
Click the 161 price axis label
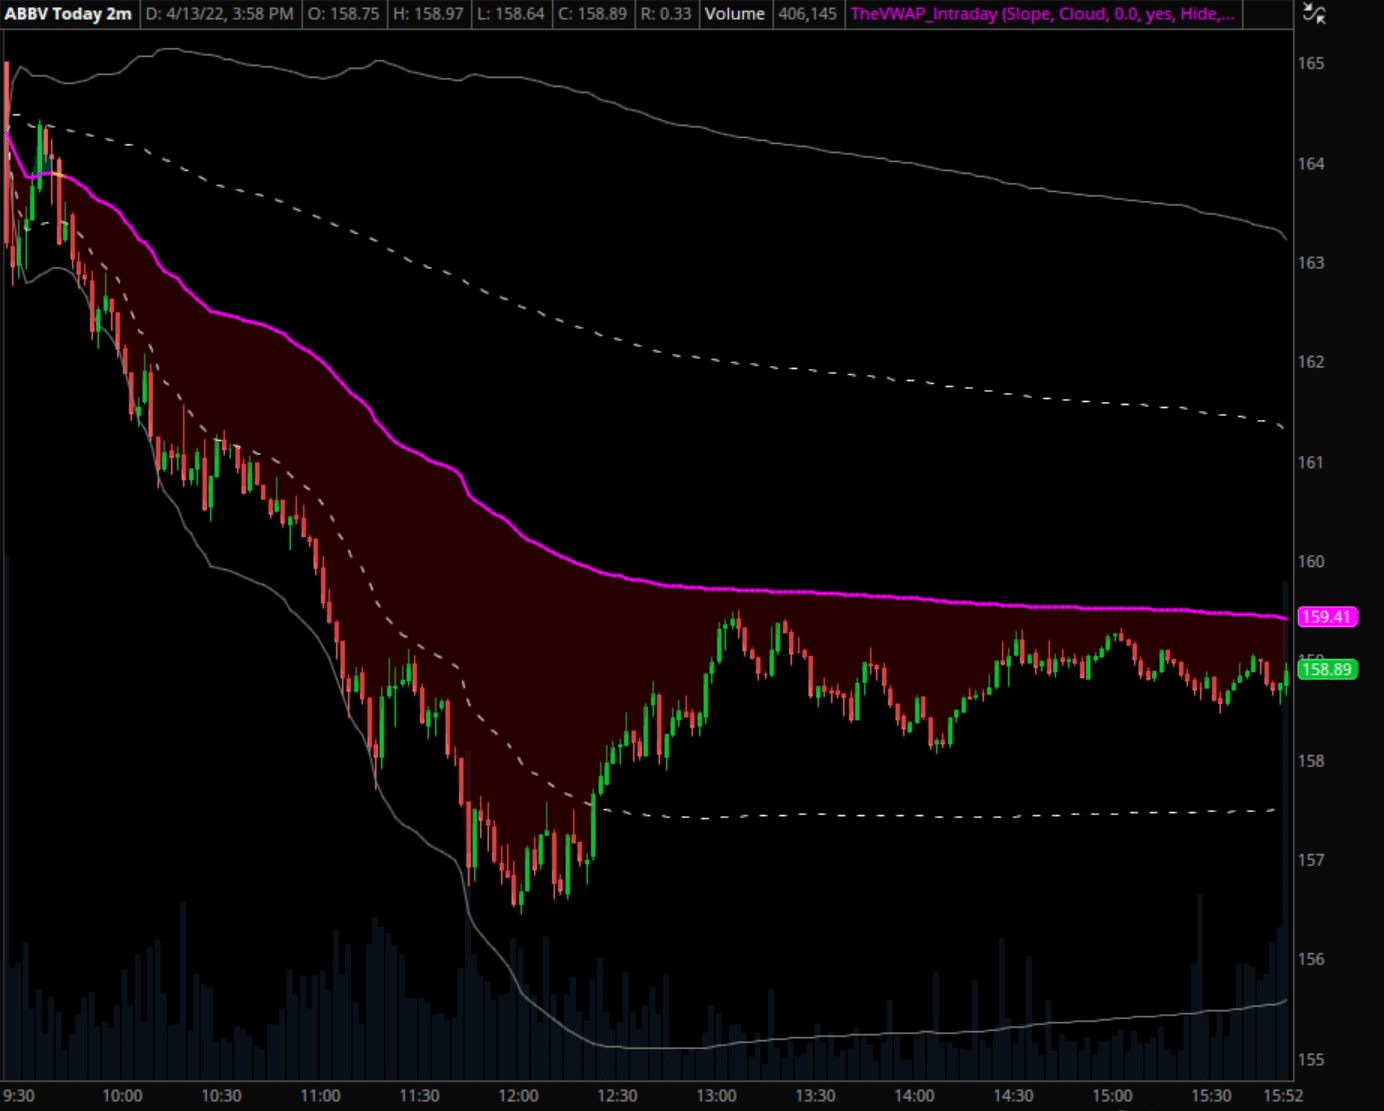[x=1311, y=462]
